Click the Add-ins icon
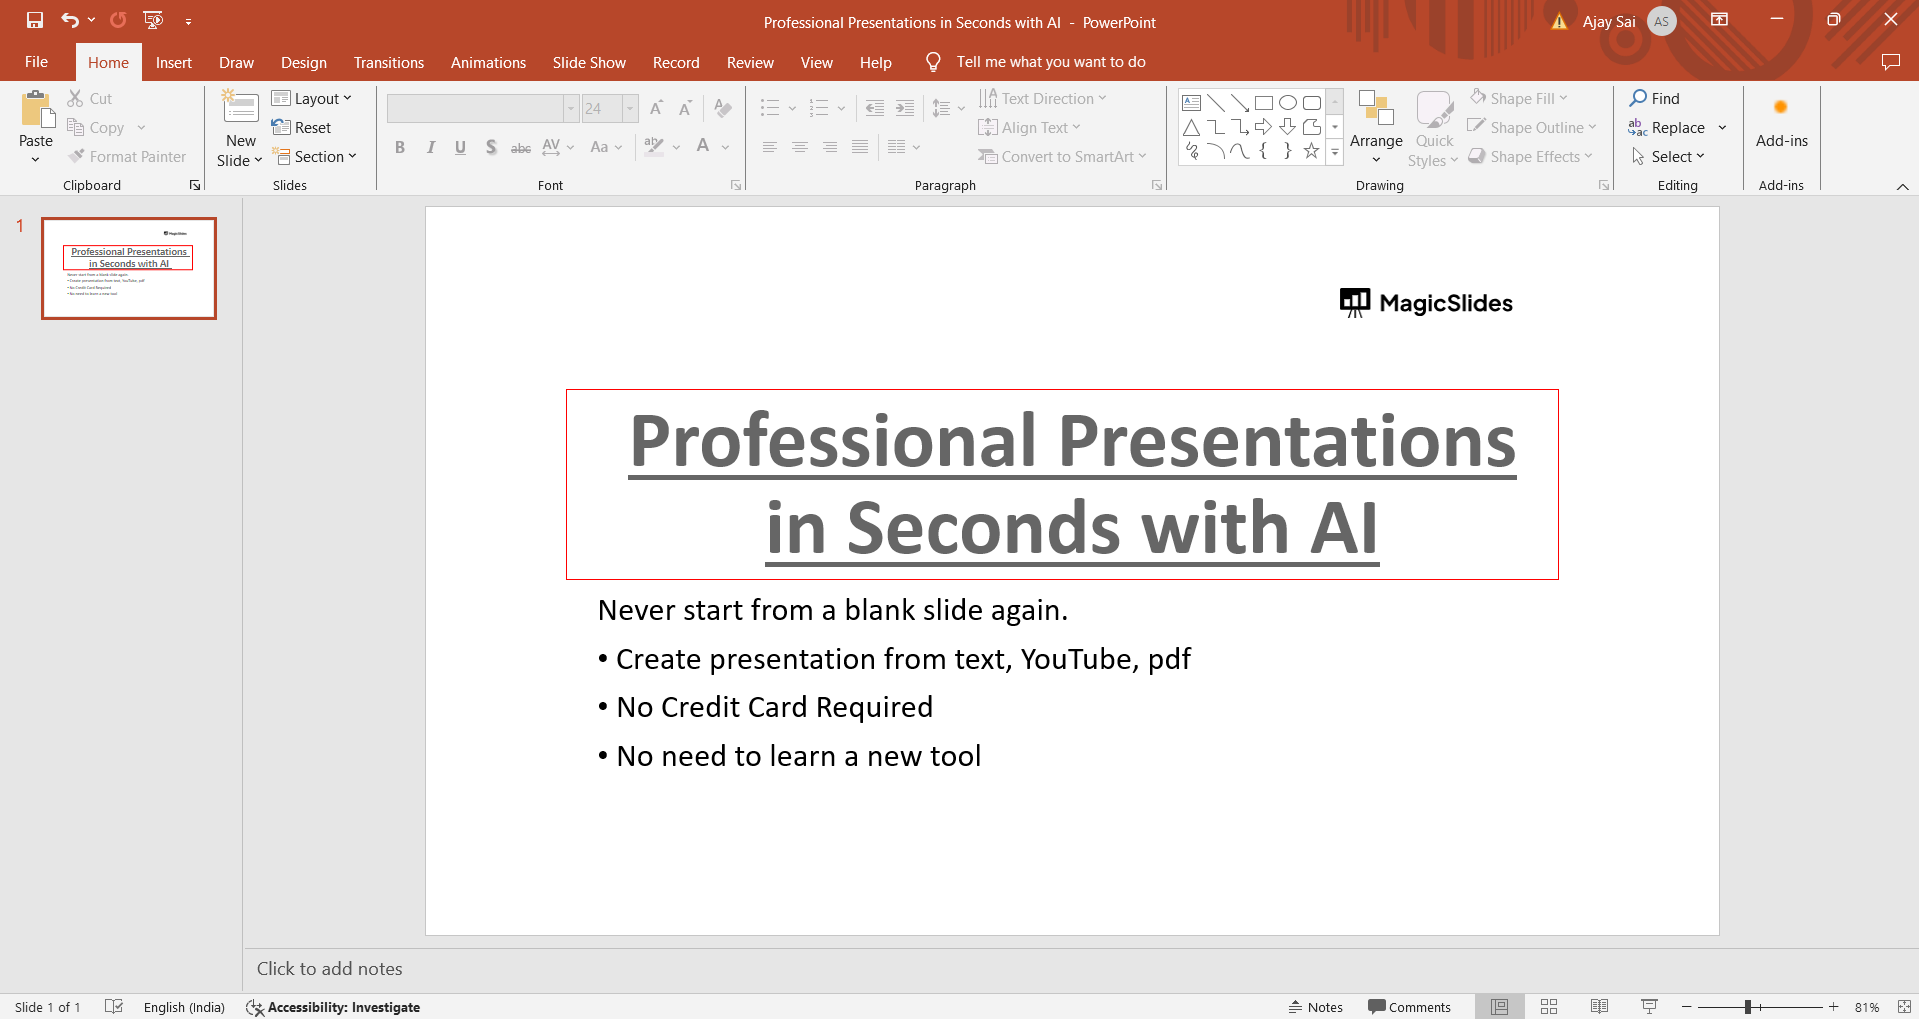The height and width of the screenshot is (1019, 1919). (x=1781, y=108)
